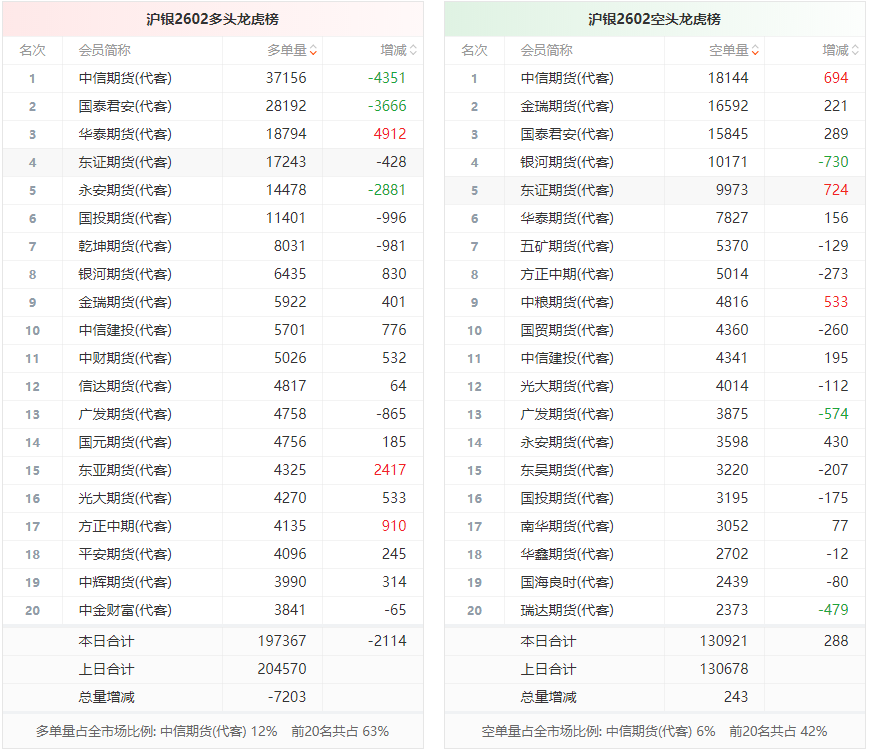This screenshot has height=754, width=871.
Task: Select 平安期货(代客) row
Action: pyautogui.click(x=213, y=554)
